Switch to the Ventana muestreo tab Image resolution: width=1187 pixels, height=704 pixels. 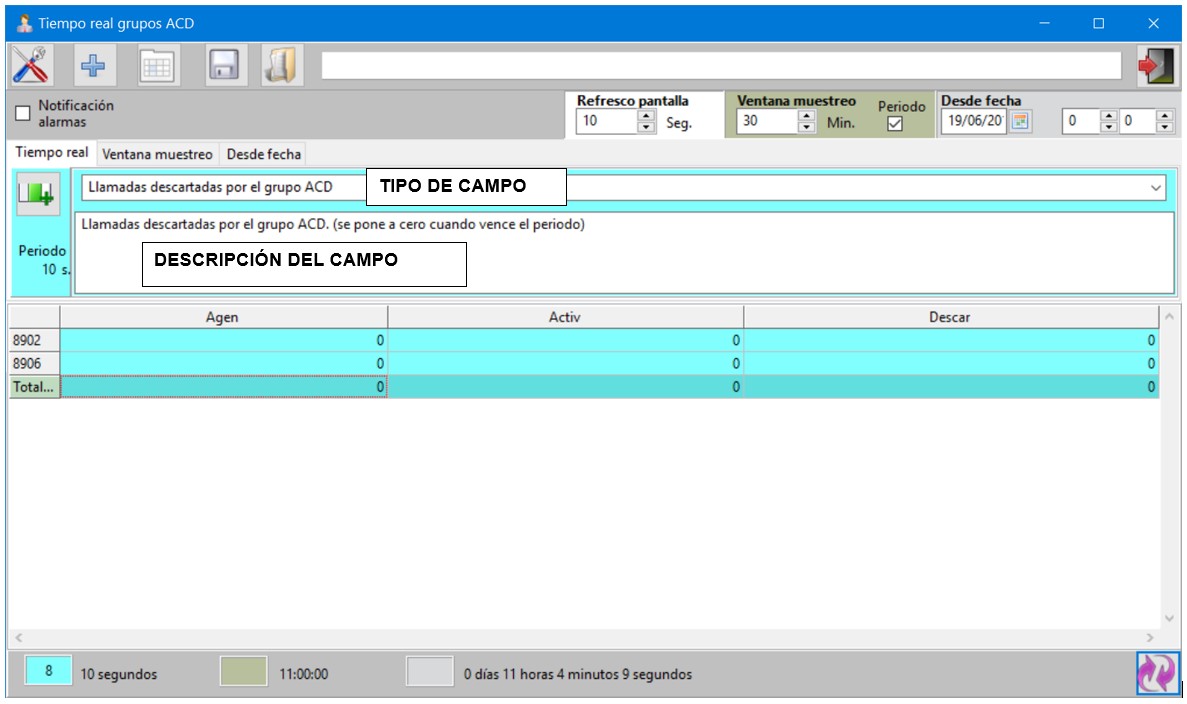pos(157,154)
